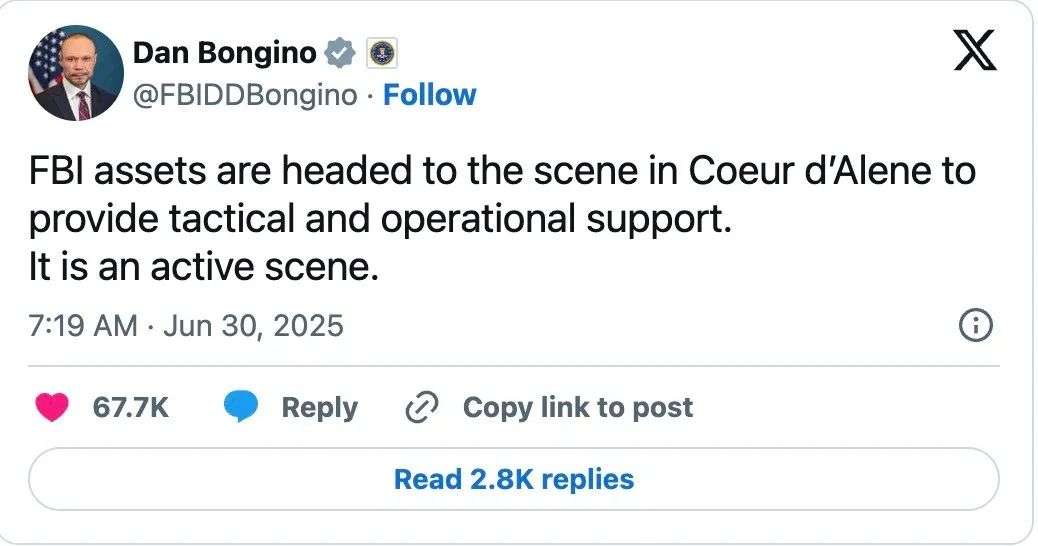This screenshot has height=546, width=1038.
Task: Click the X logo
Action: point(974,50)
